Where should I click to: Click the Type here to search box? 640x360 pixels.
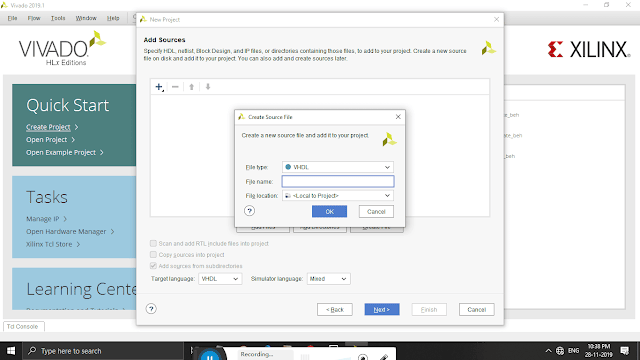104,351
